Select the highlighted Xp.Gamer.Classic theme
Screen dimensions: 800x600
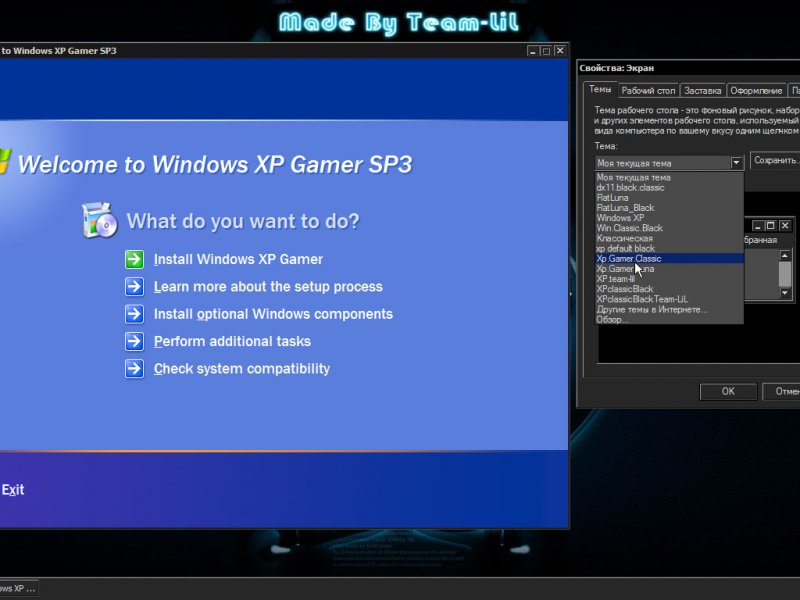pos(669,259)
